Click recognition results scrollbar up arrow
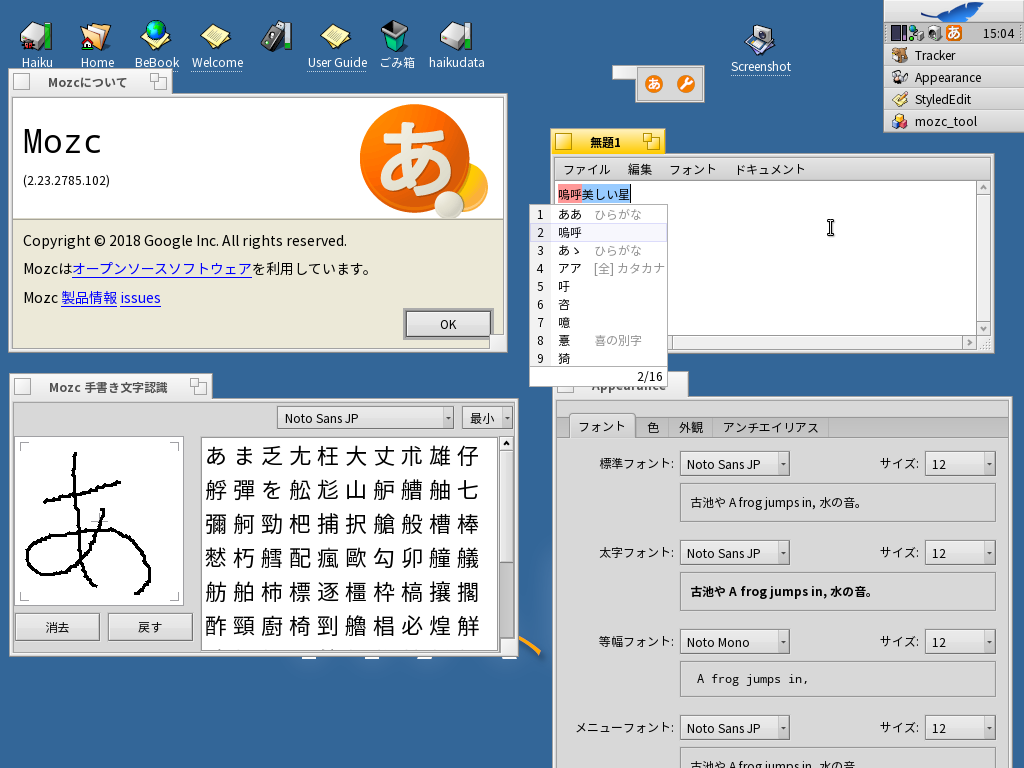The height and width of the screenshot is (768, 1024). click(x=506, y=444)
